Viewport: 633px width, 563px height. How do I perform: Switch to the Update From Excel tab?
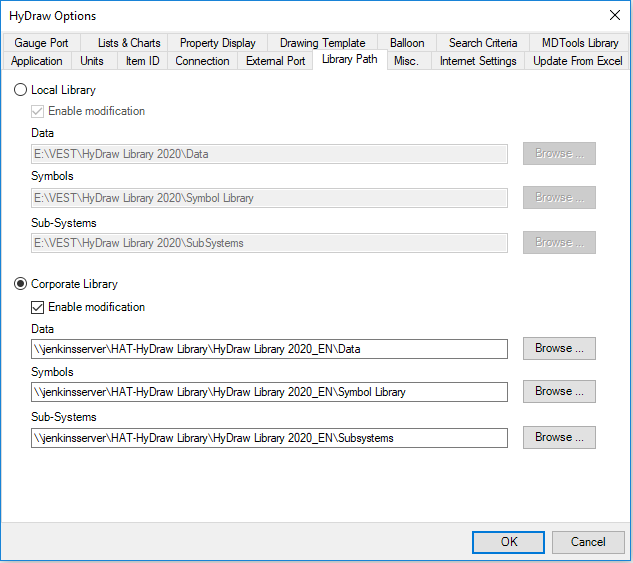(x=577, y=61)
